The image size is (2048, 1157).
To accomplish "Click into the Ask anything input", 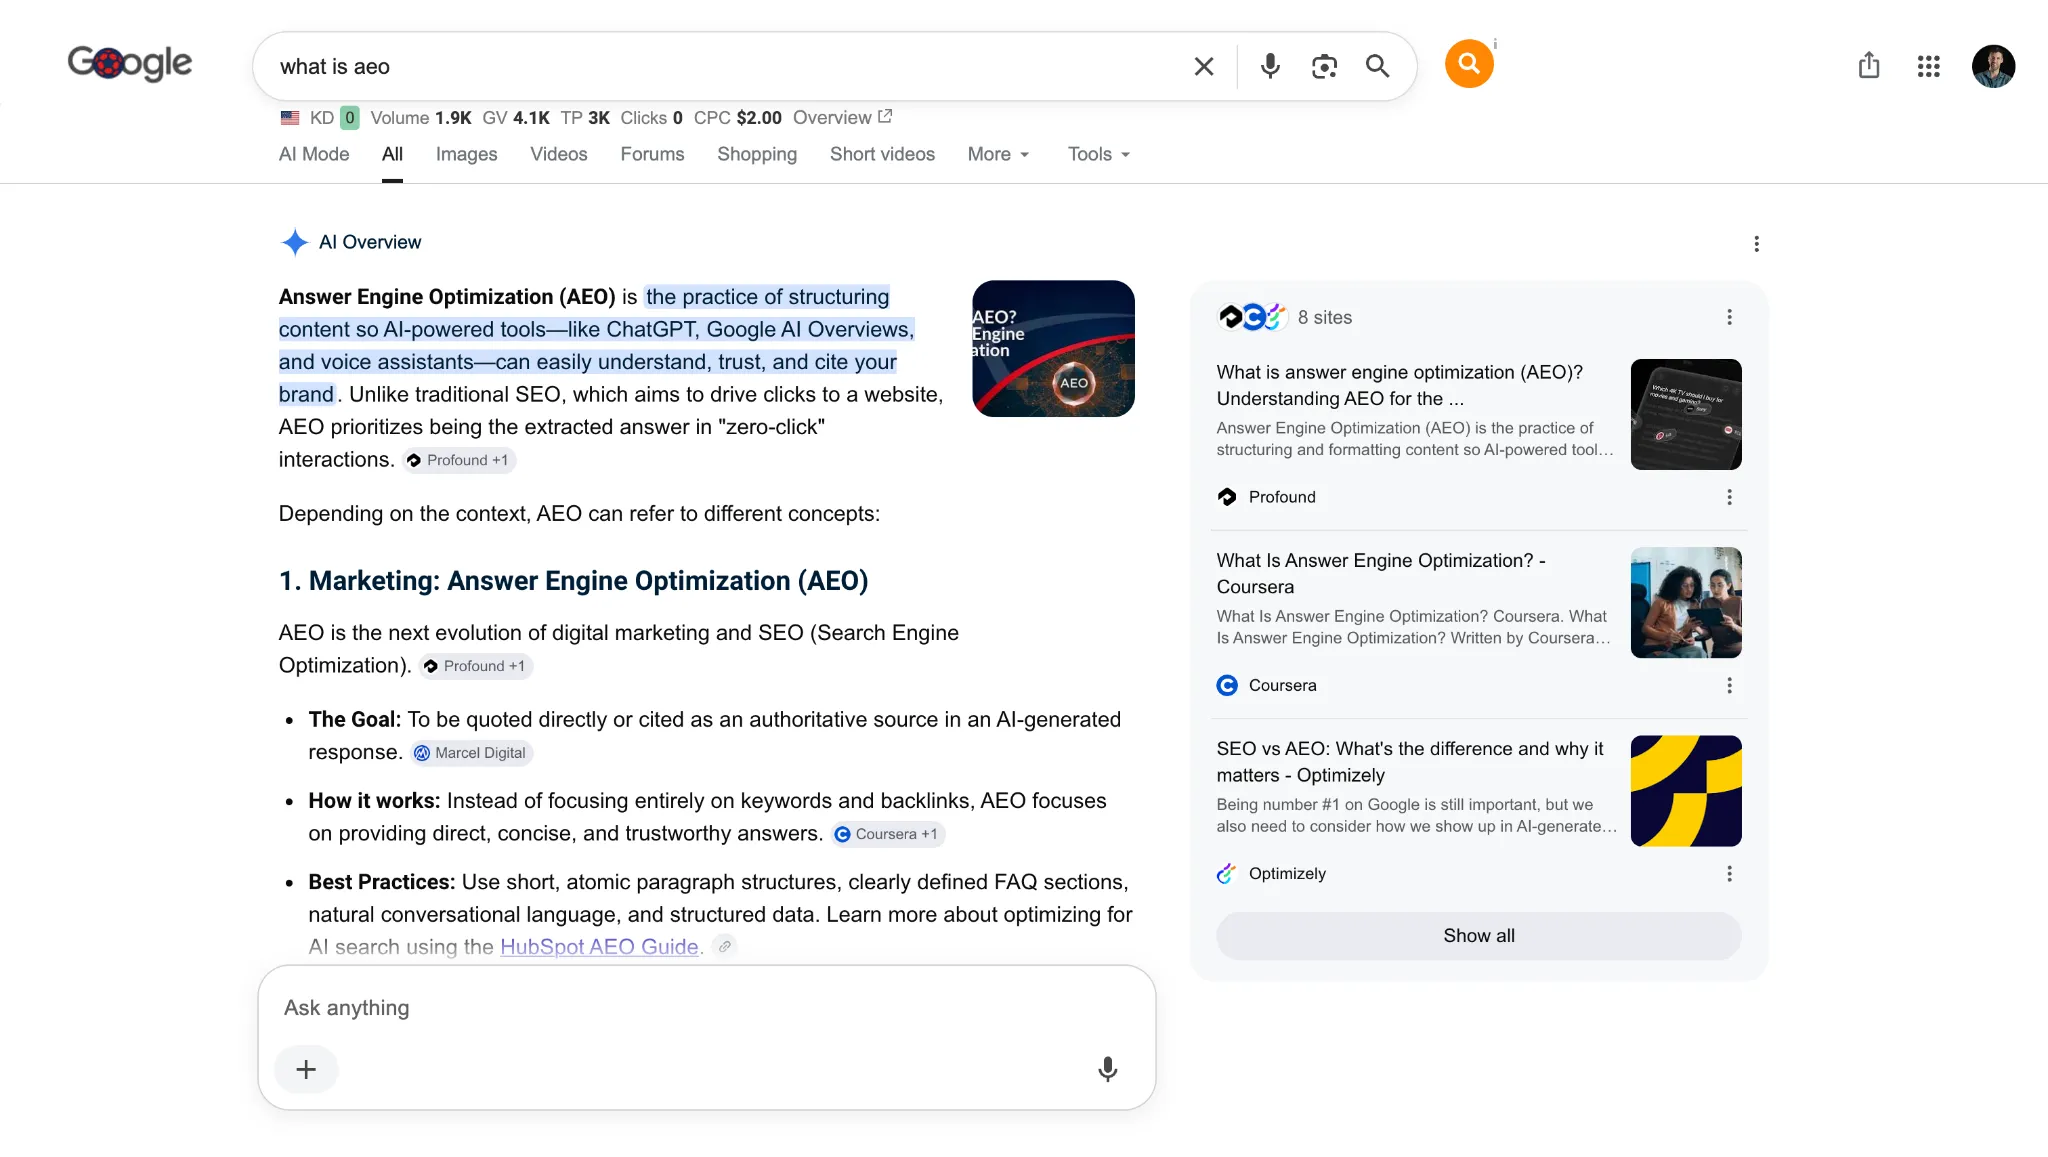I will (706, 1008).
